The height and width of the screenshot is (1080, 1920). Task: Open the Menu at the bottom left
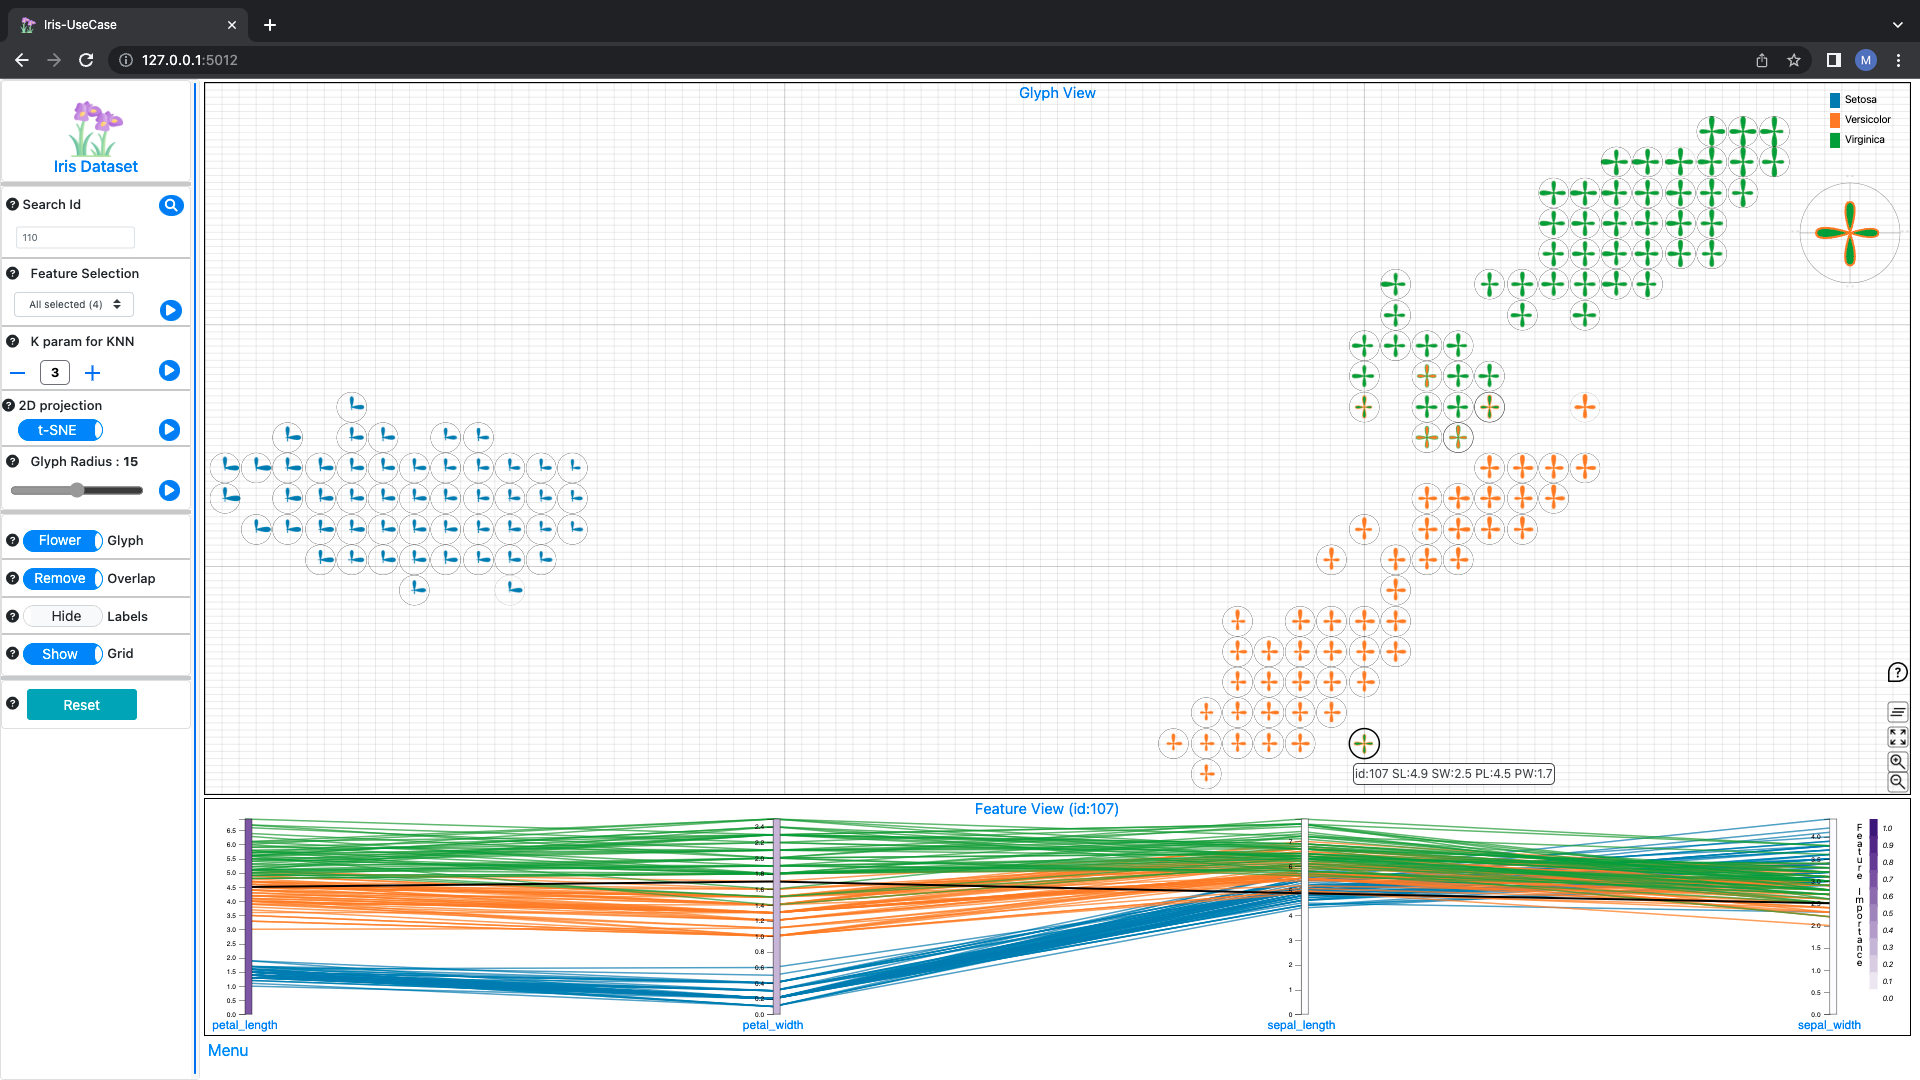coord(227,1050)
